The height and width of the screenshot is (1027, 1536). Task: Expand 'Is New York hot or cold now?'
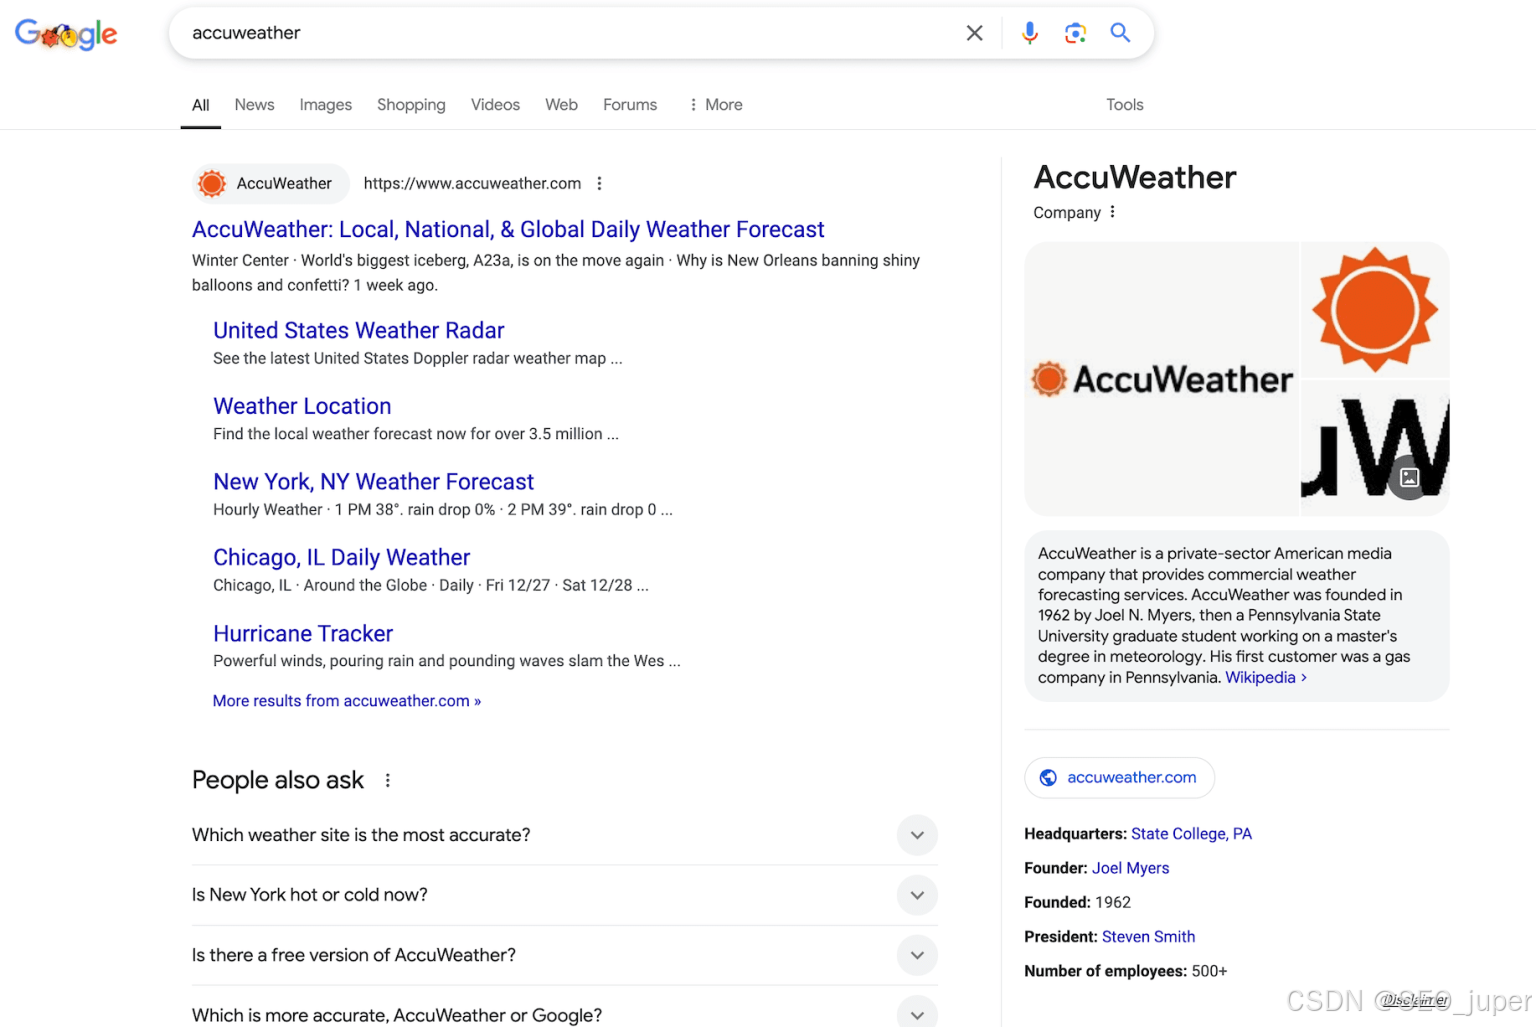(x=564, y=895)
